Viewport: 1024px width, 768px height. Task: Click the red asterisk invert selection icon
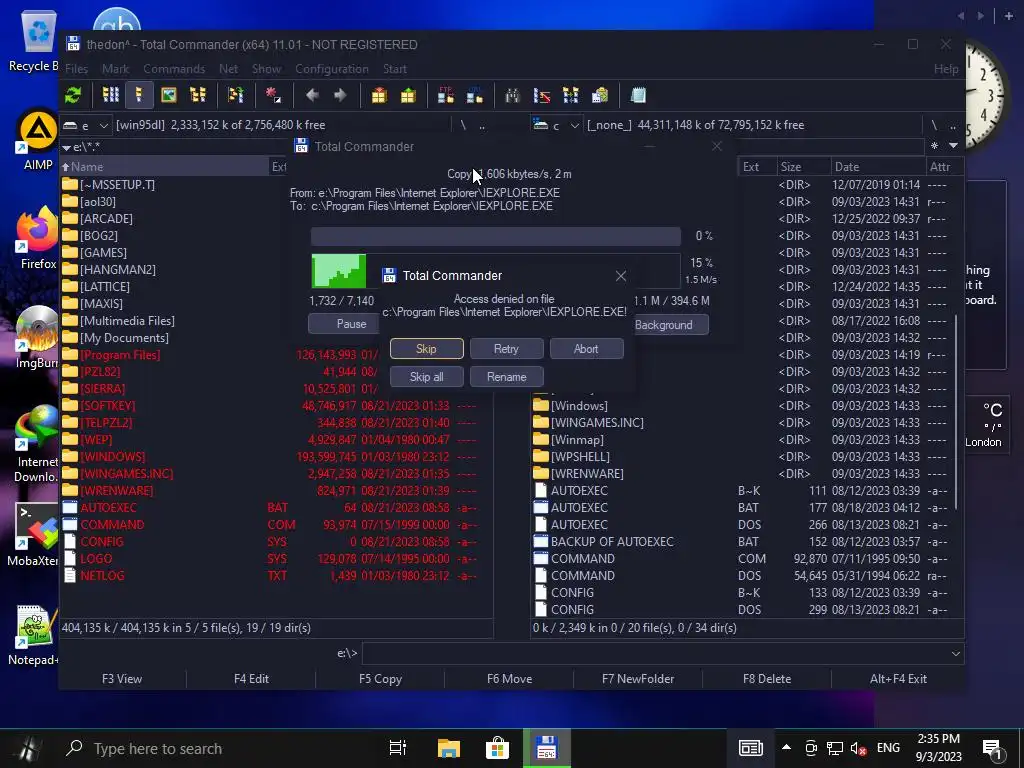(x=273, y=95)
